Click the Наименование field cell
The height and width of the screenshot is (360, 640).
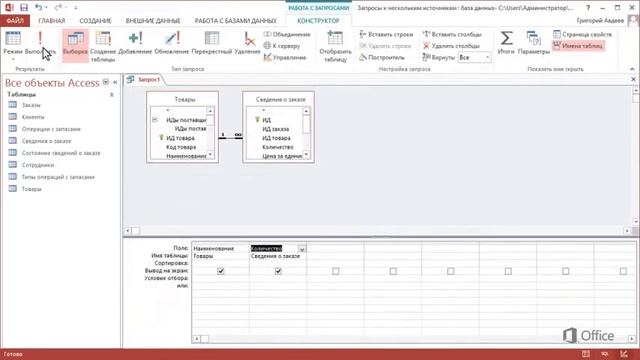click(220, 248)
